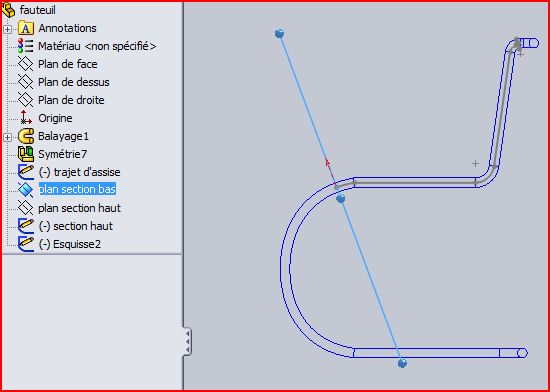Viewport: 550px width, 392px height.
Task: Click the fauteuil part icon
Action: click(x=9, y=11)
